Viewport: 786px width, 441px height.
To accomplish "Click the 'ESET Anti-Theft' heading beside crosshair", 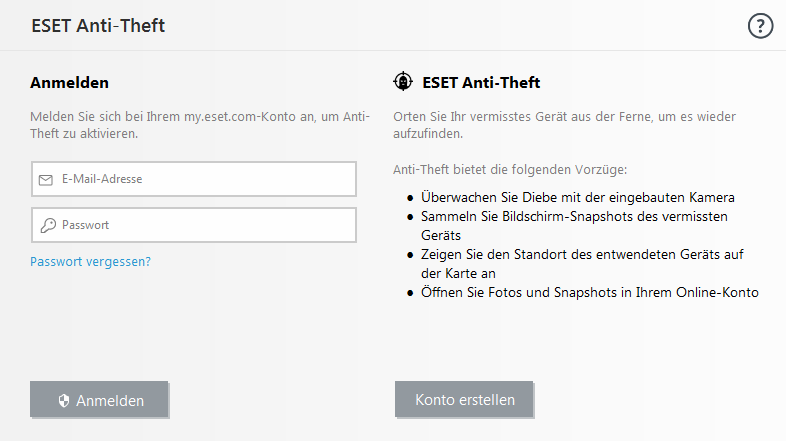I will (x=481, y=83).
